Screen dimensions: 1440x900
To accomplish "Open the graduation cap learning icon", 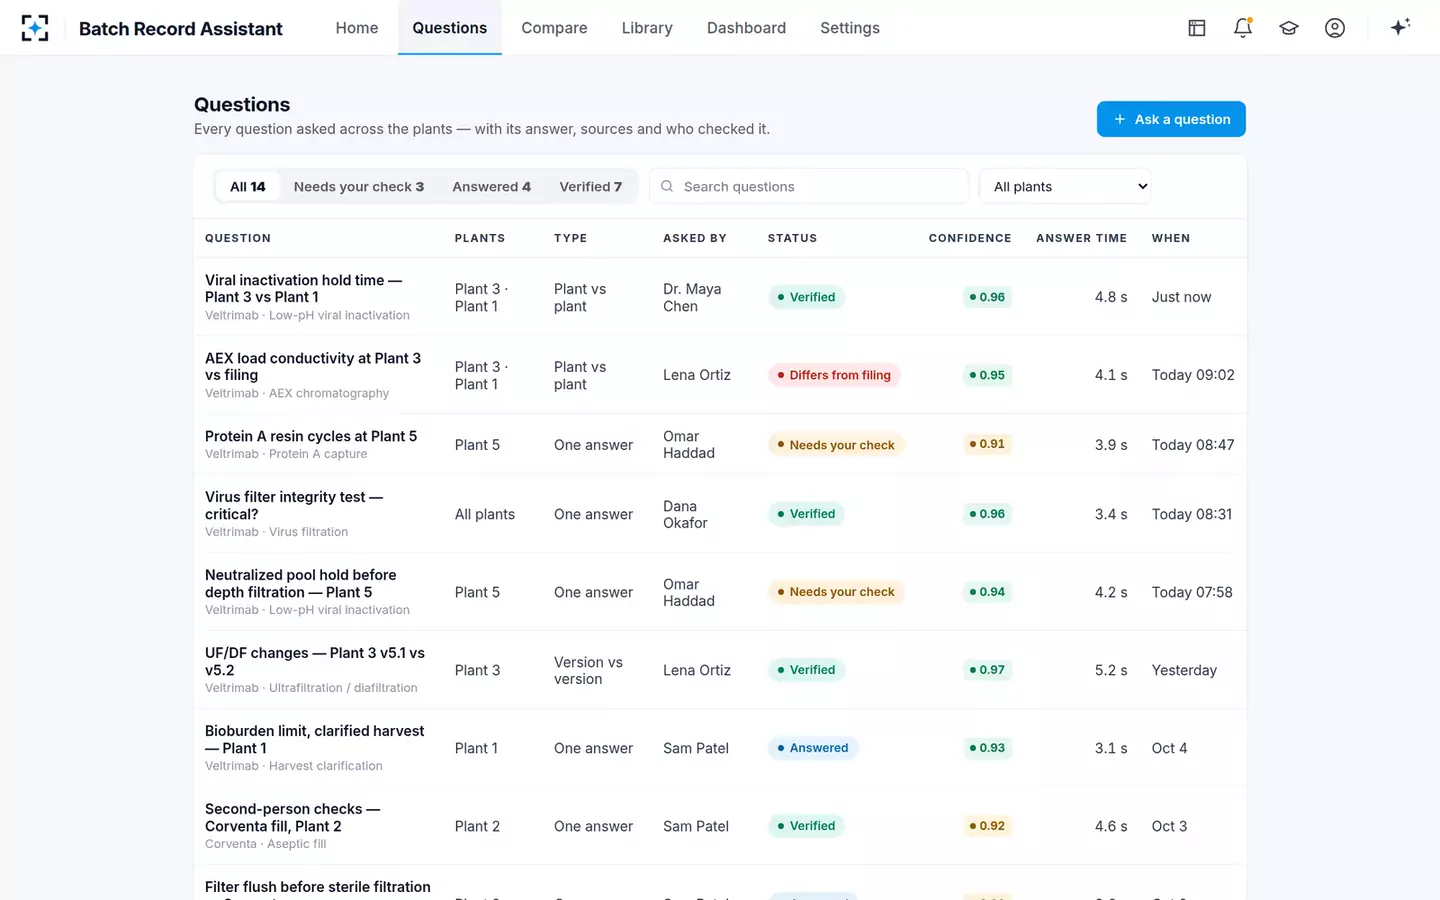I will click(x=1289, y=28).
